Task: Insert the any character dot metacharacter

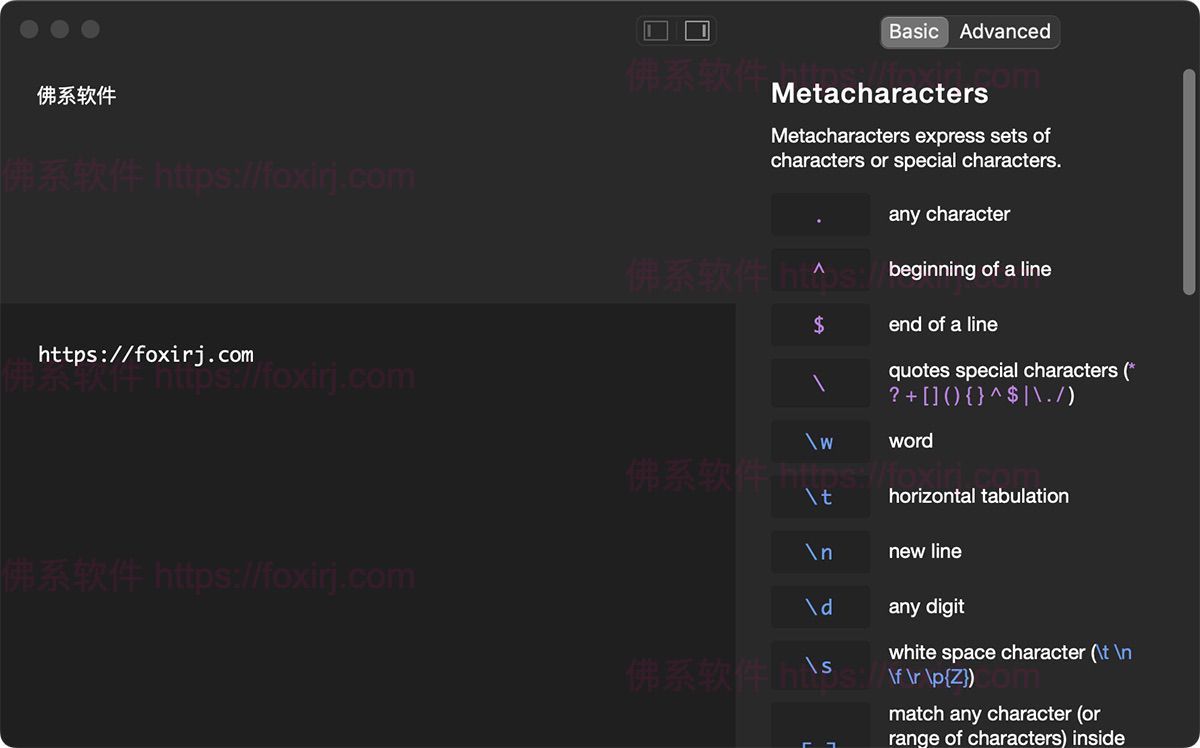Action: 820,214
